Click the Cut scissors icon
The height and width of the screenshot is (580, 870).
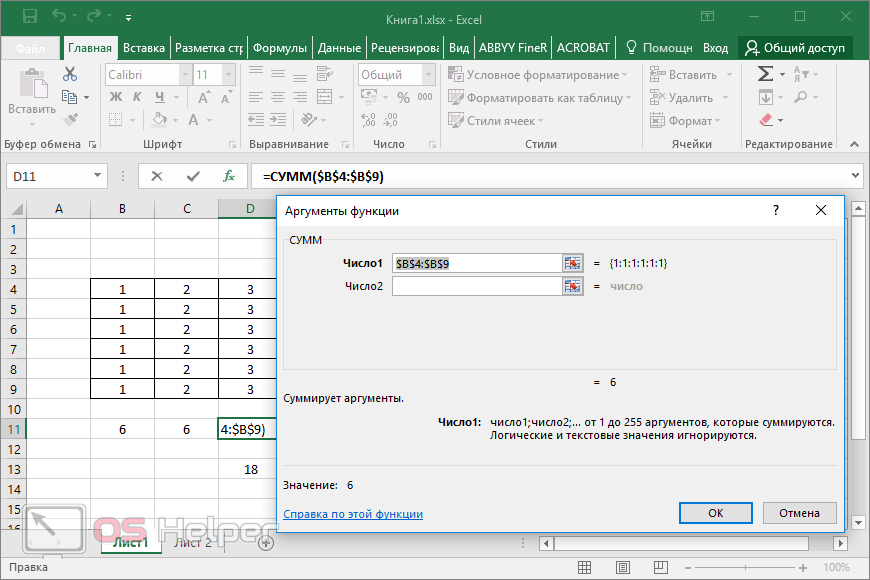coord(70,74)
